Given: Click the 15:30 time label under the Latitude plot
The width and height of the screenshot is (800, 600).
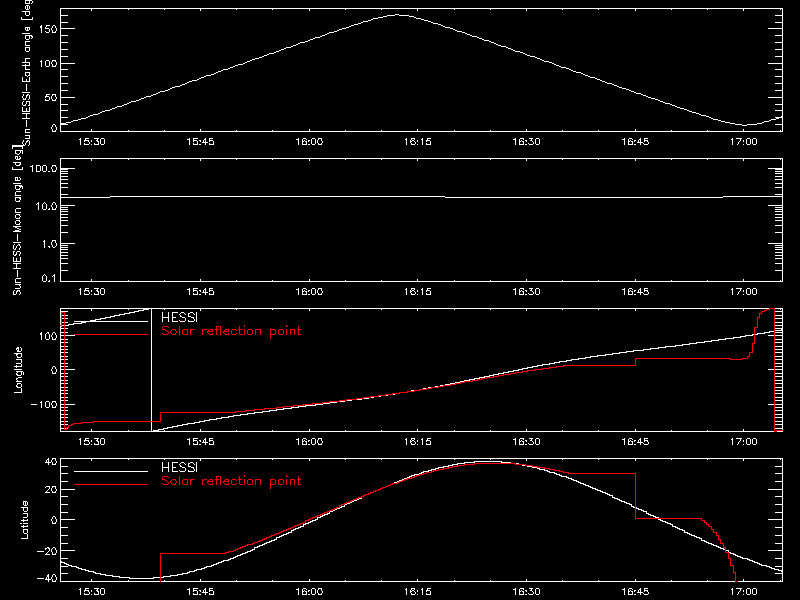Looking at the screenshot, I should point(92,592).
